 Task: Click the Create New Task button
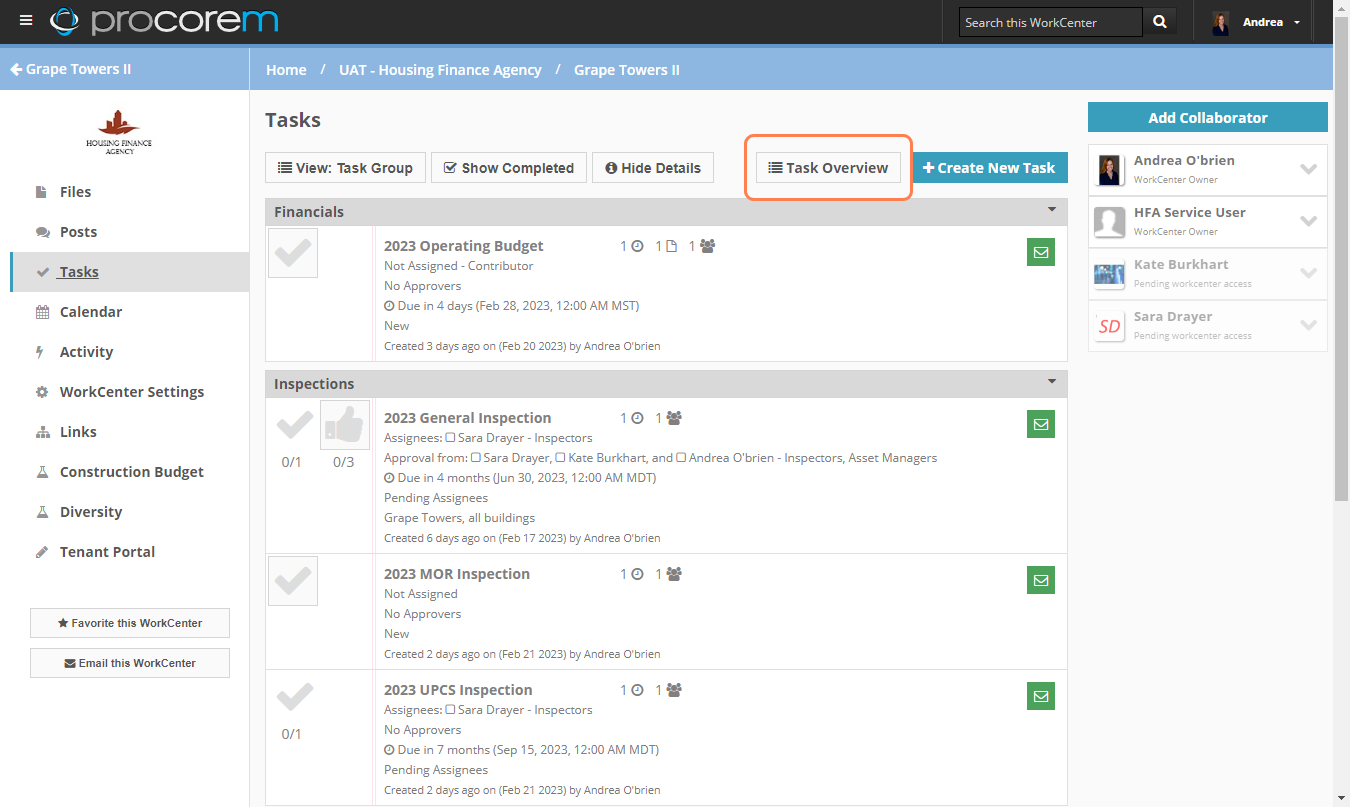pyautogui.click(x=989, y=167)
